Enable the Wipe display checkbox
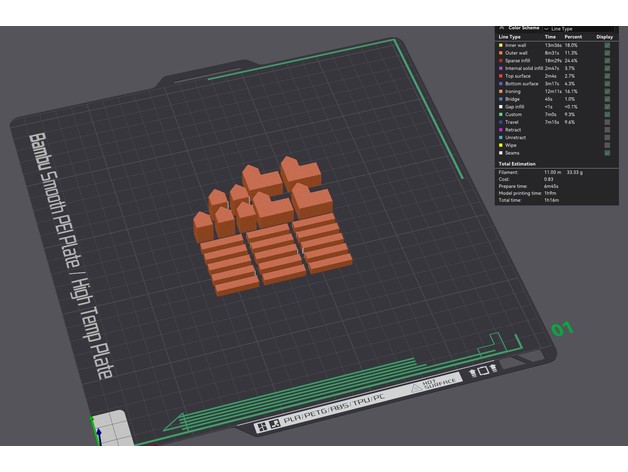This screenshot has width=628, height=472. [606, 144]
